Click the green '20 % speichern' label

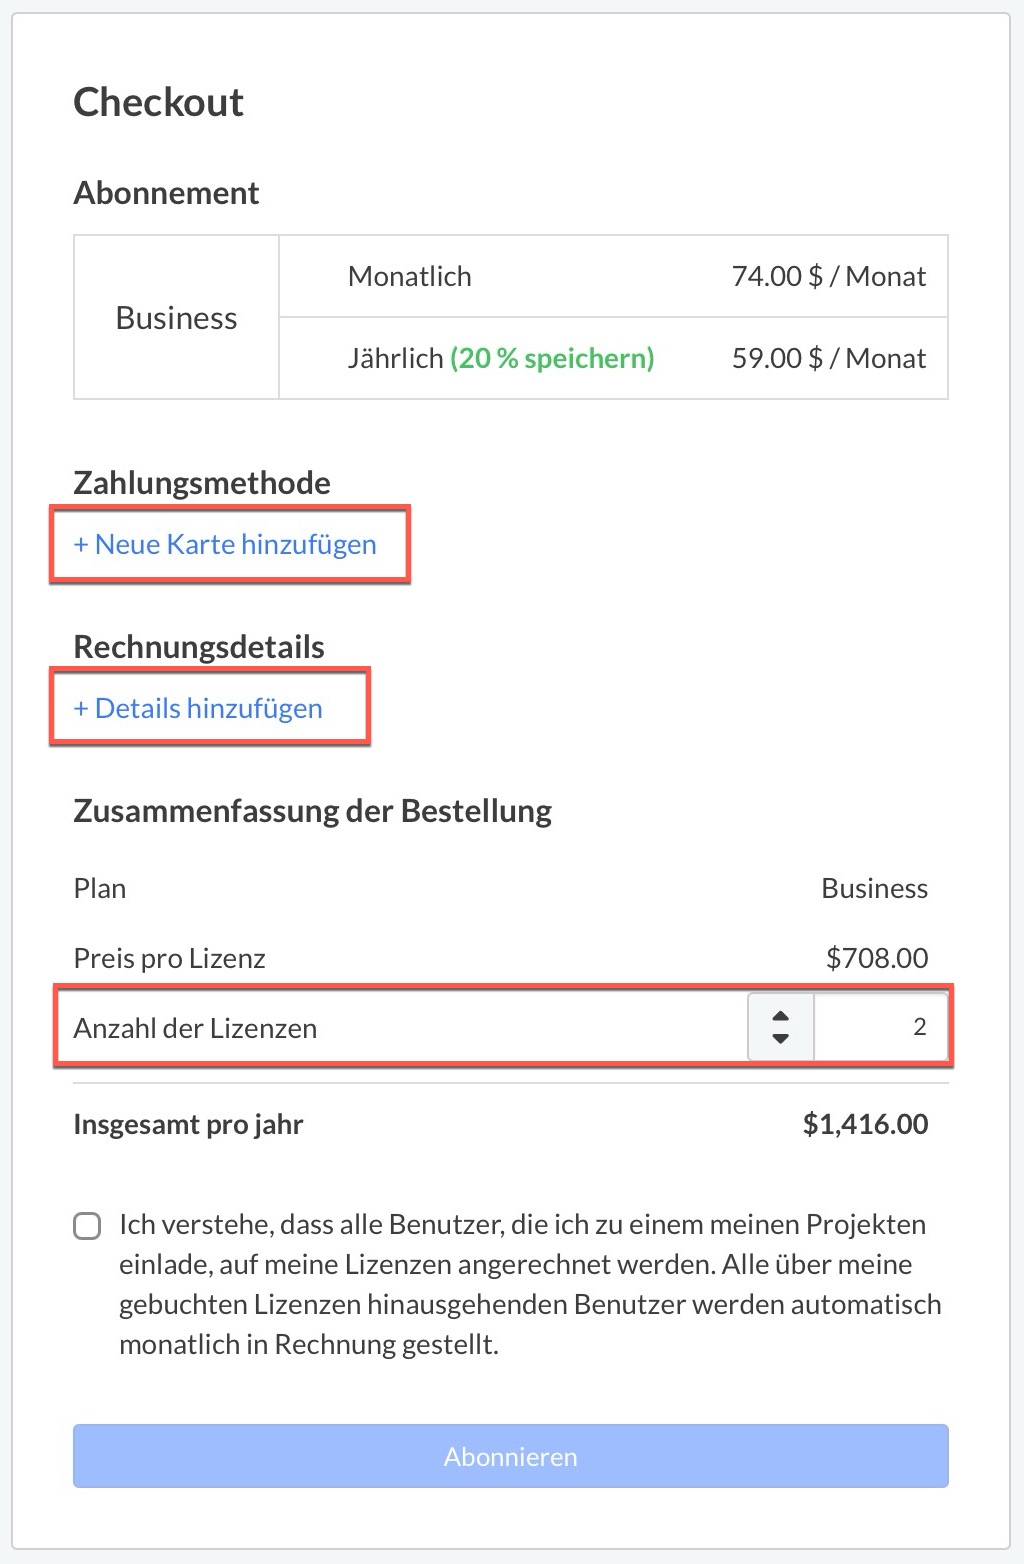click(552, 358)
